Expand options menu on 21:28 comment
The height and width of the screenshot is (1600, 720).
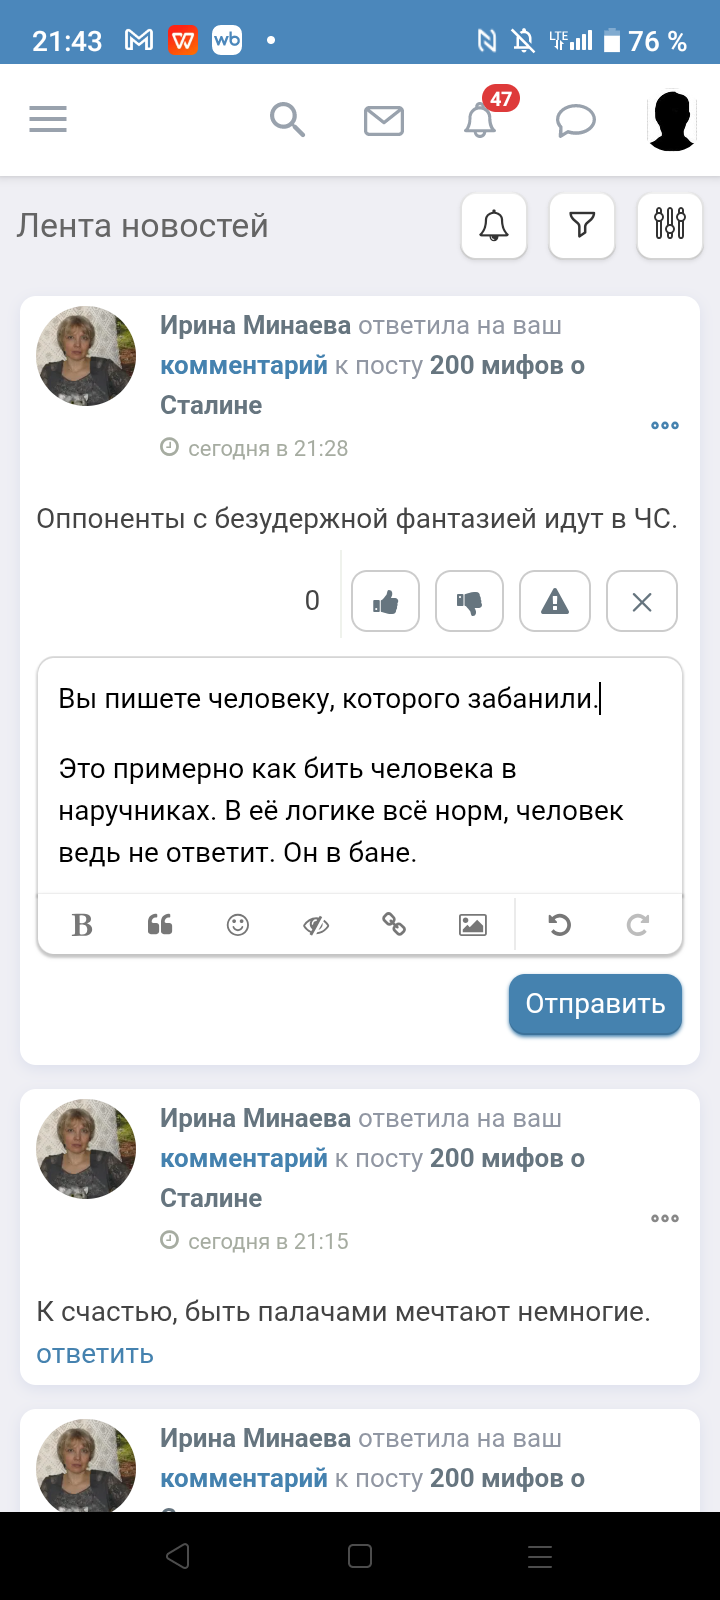coord(665,425)
